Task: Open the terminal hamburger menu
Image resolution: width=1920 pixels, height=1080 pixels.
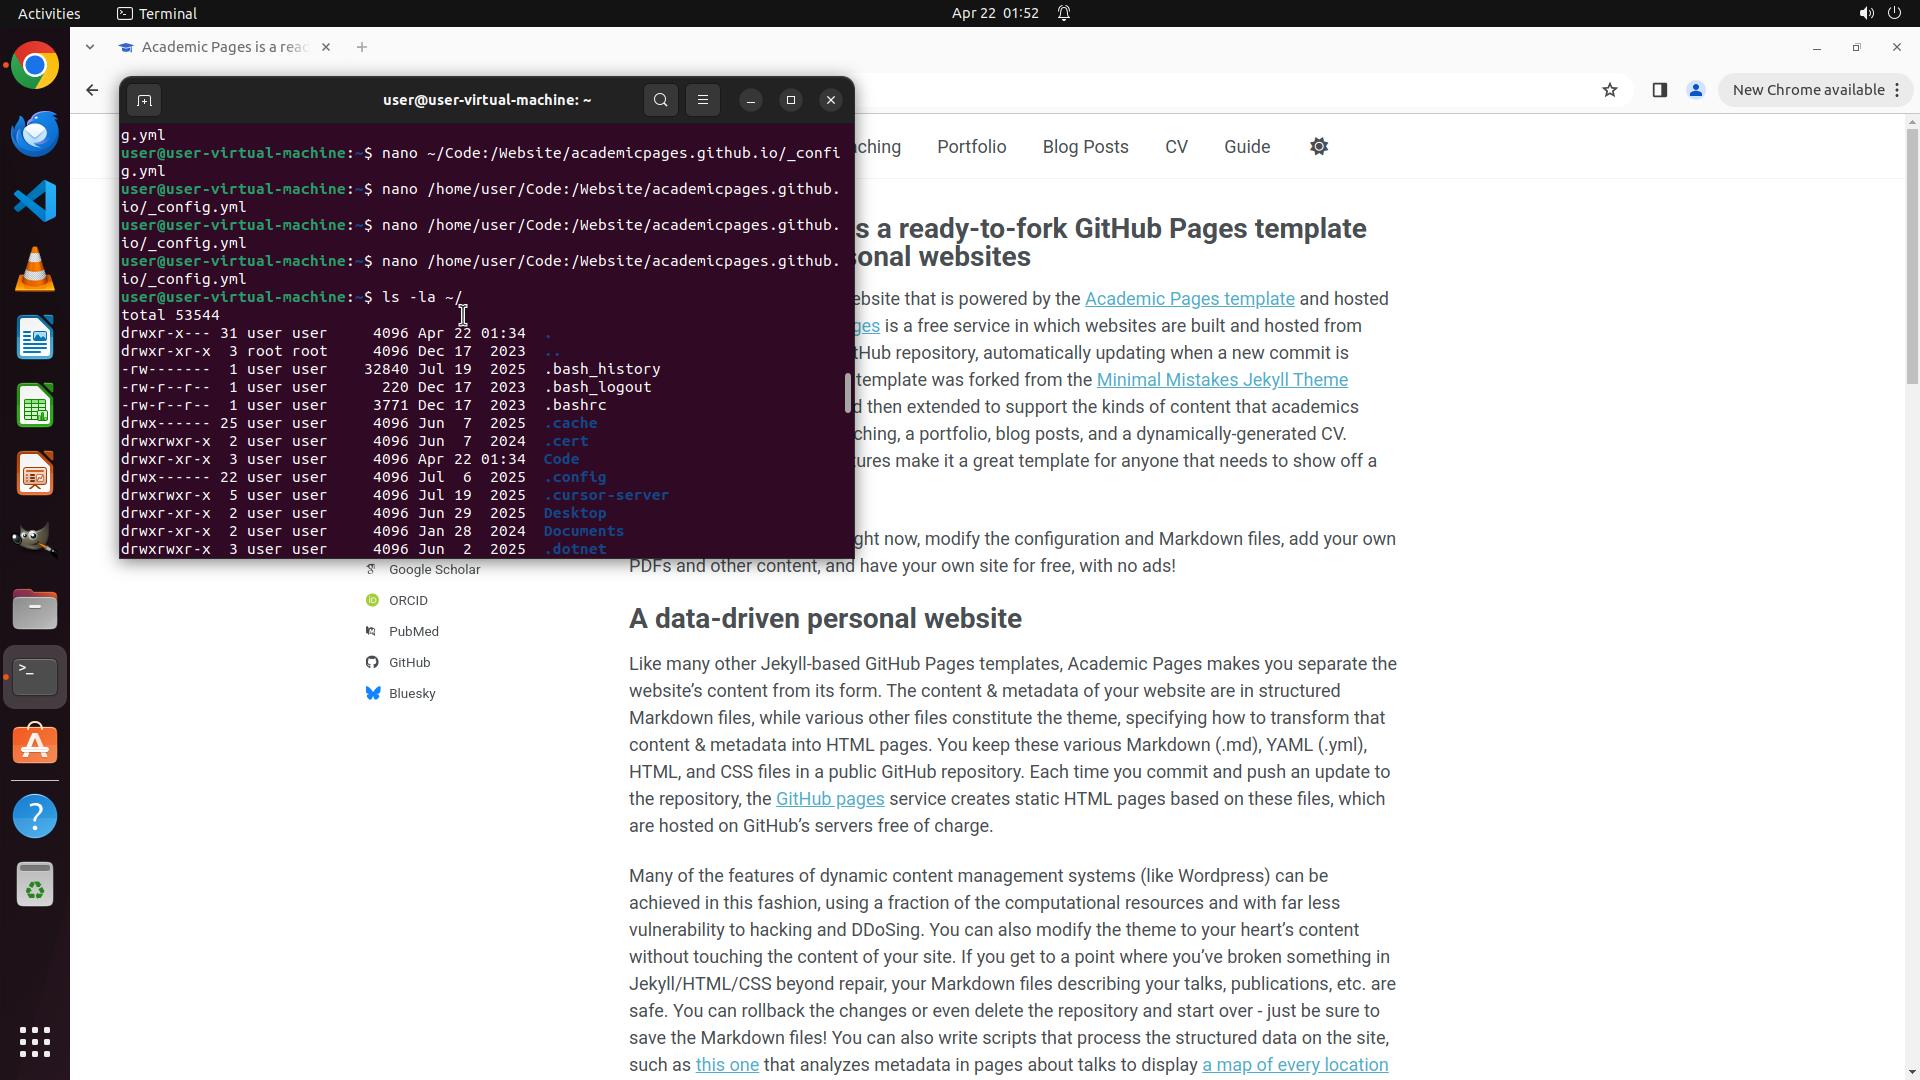Action: (x=703, y=100)
